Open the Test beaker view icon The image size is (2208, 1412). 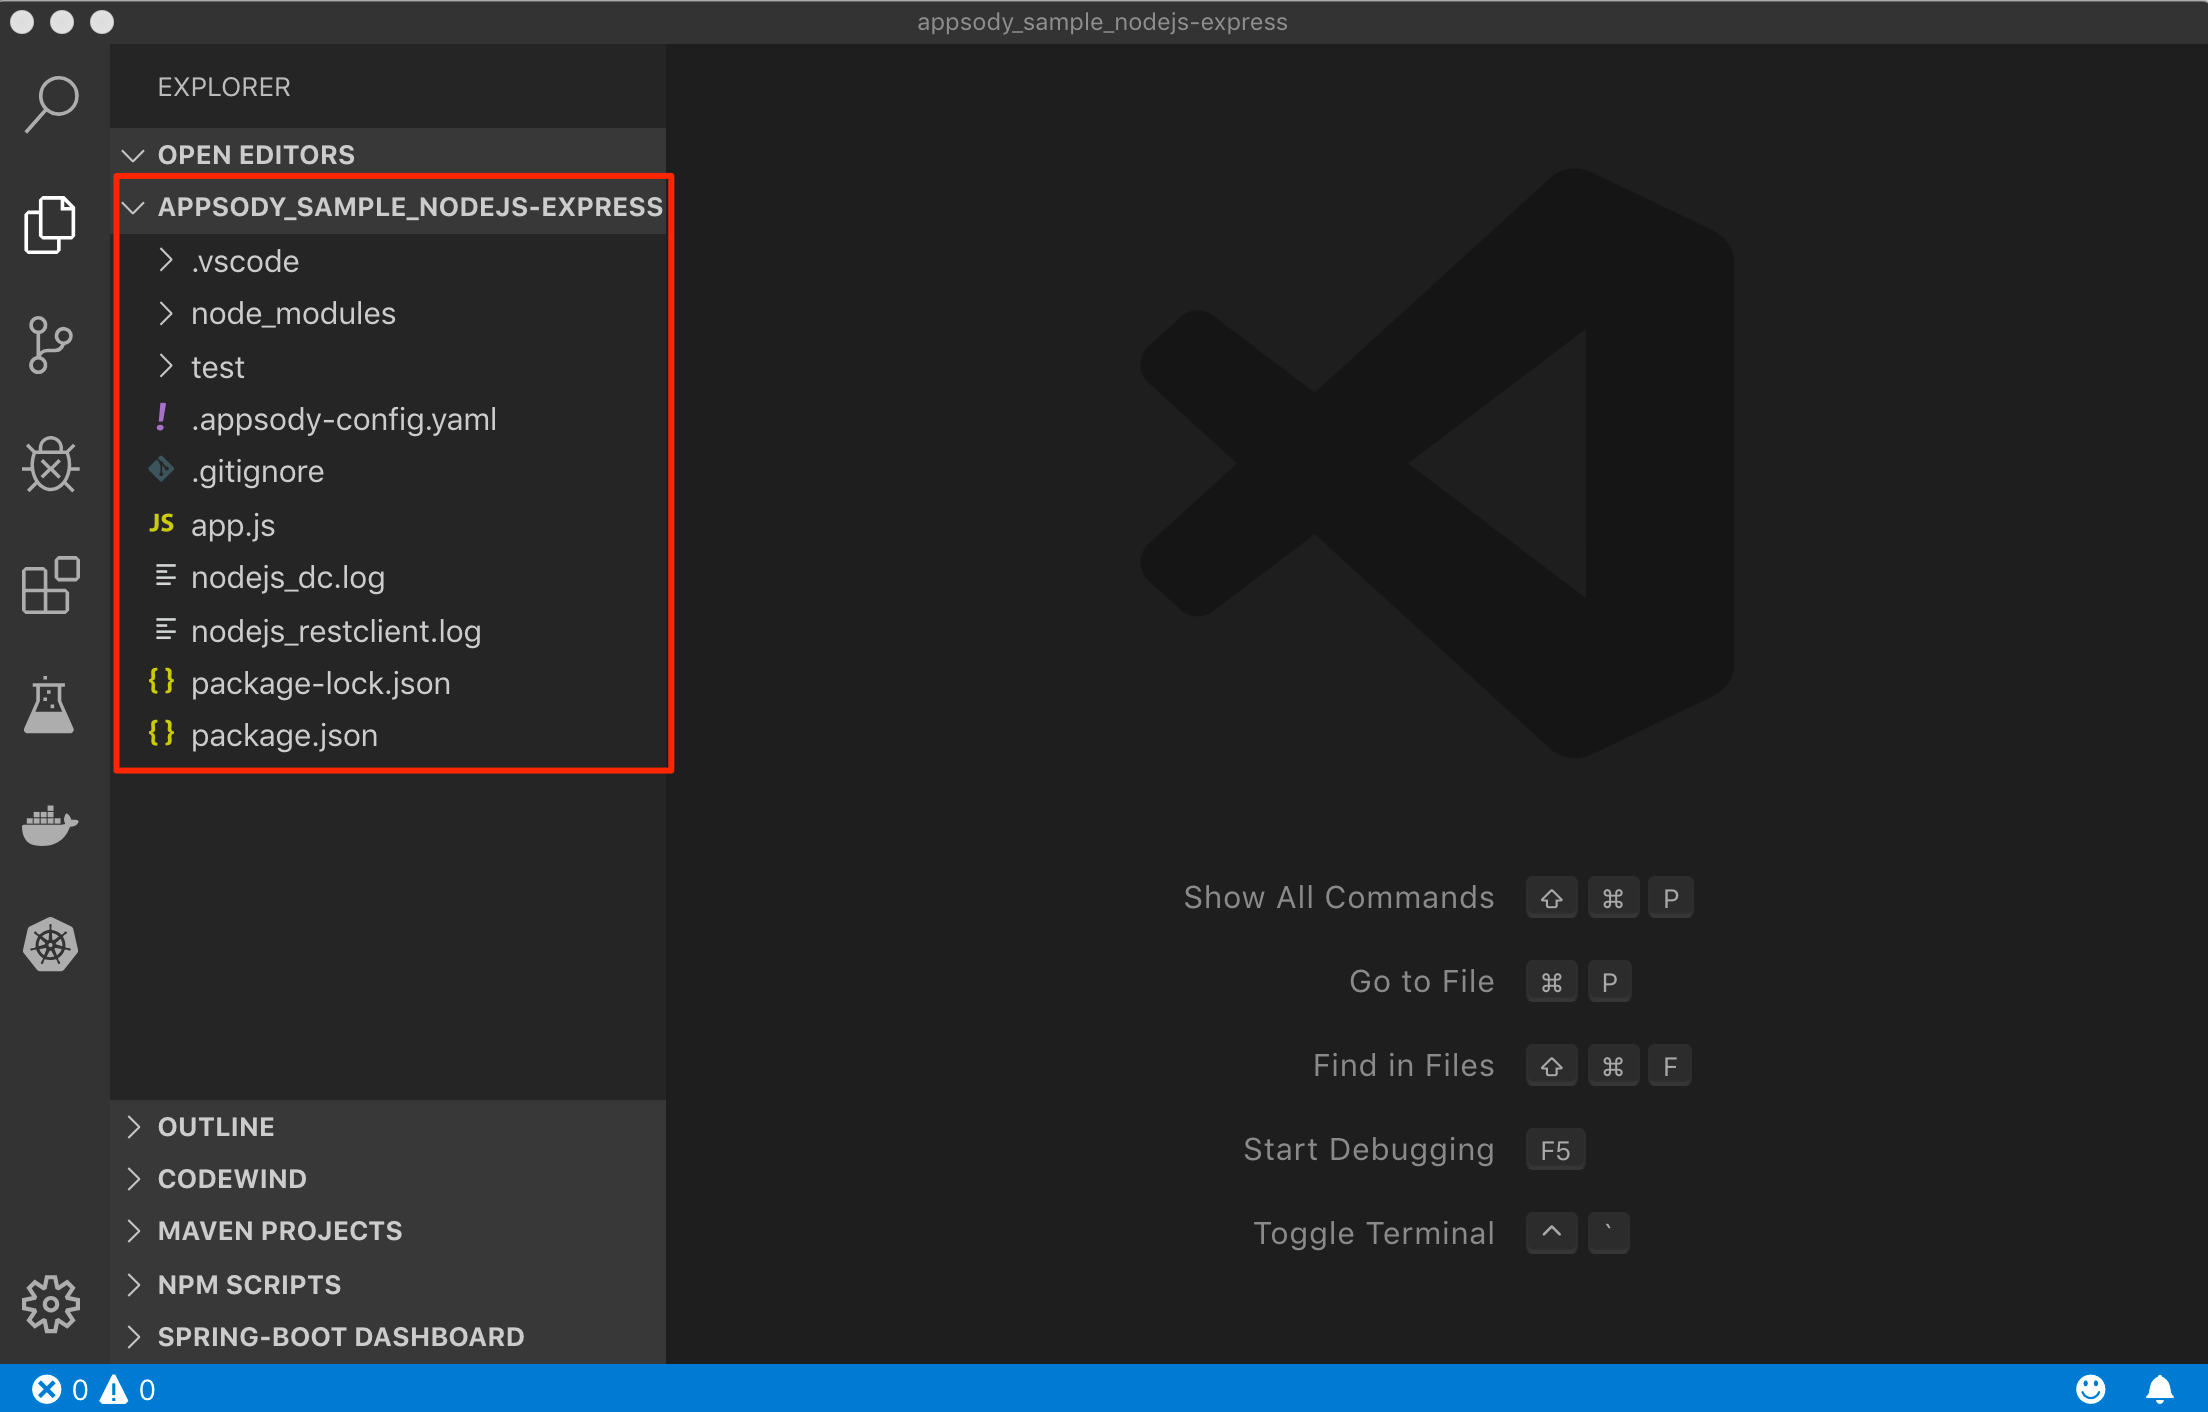click(x=49, y=705)
